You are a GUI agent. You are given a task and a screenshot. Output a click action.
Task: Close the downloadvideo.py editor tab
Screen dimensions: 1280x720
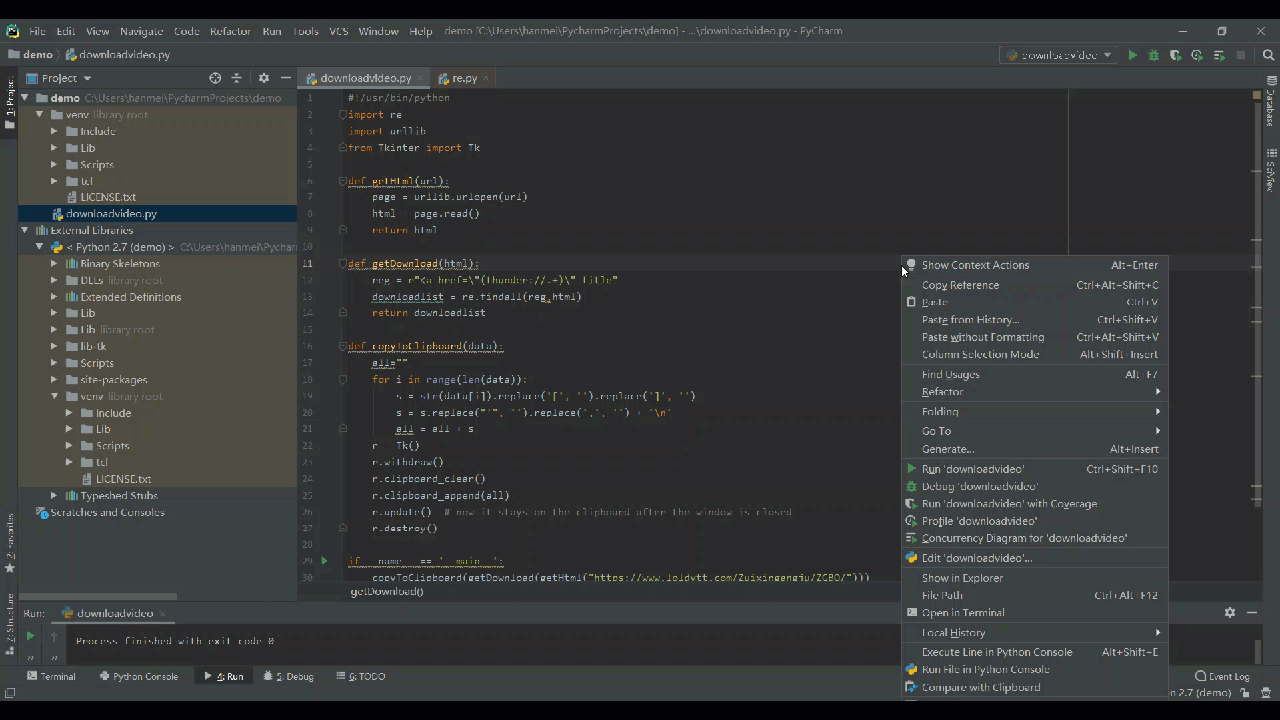(x=422, y=78)
